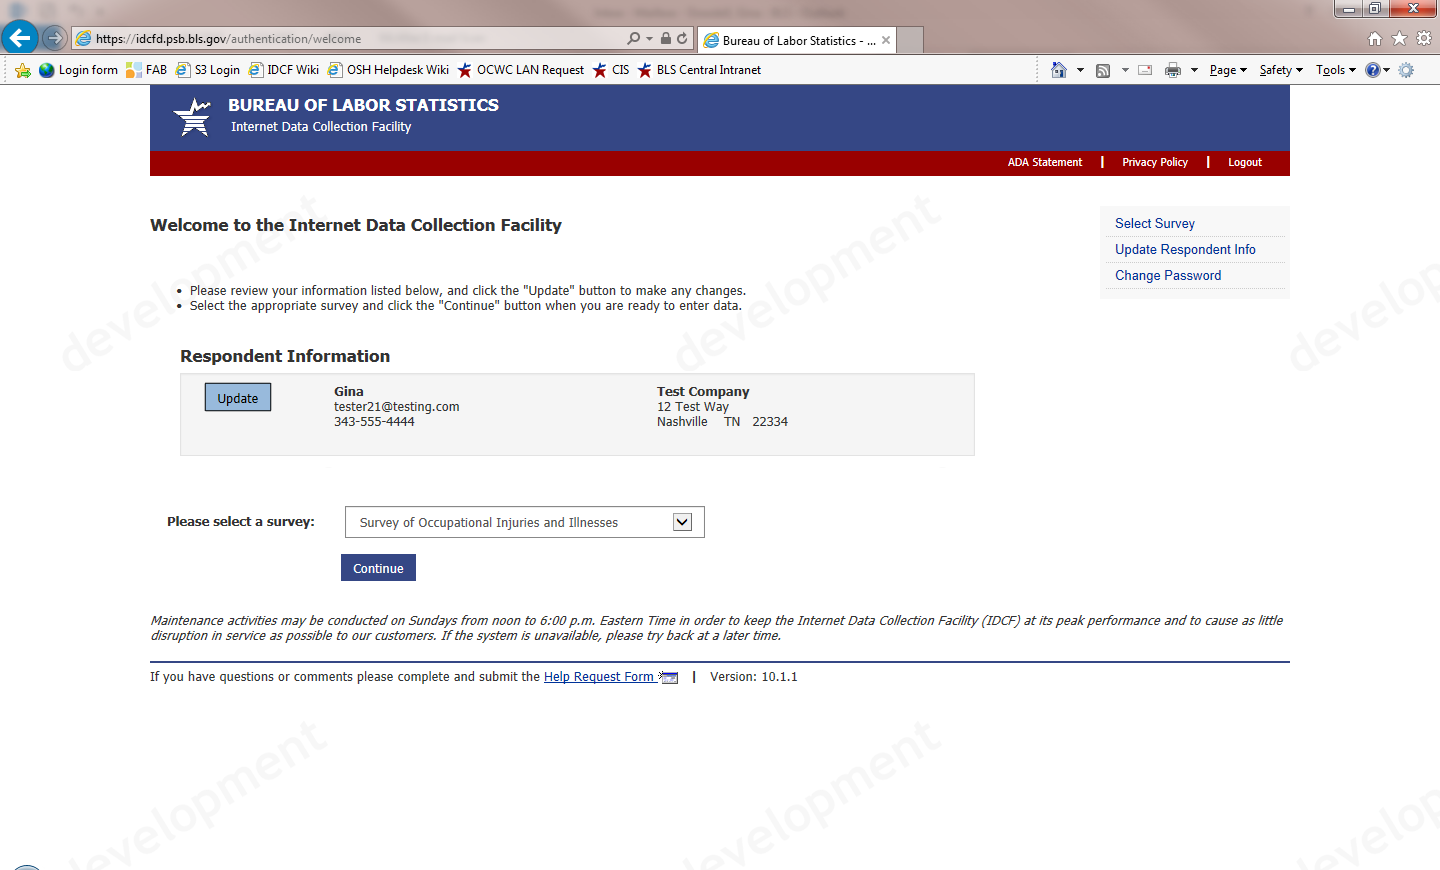This screenshot has width=1440, height=870.
Task: Click the '12 Test Way' address line
Action: [x=693, y=407]
